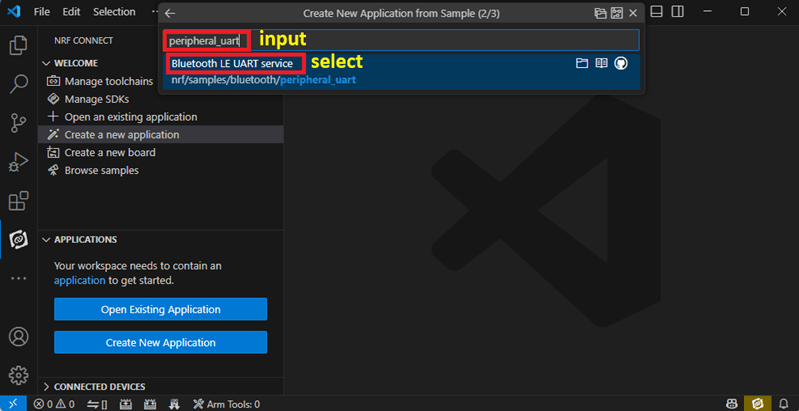The height and width of the screenshot is (411, 799).
Task: Click the peripheral_uart search input field
Action: pyautogui.click(x=400, y=40)
